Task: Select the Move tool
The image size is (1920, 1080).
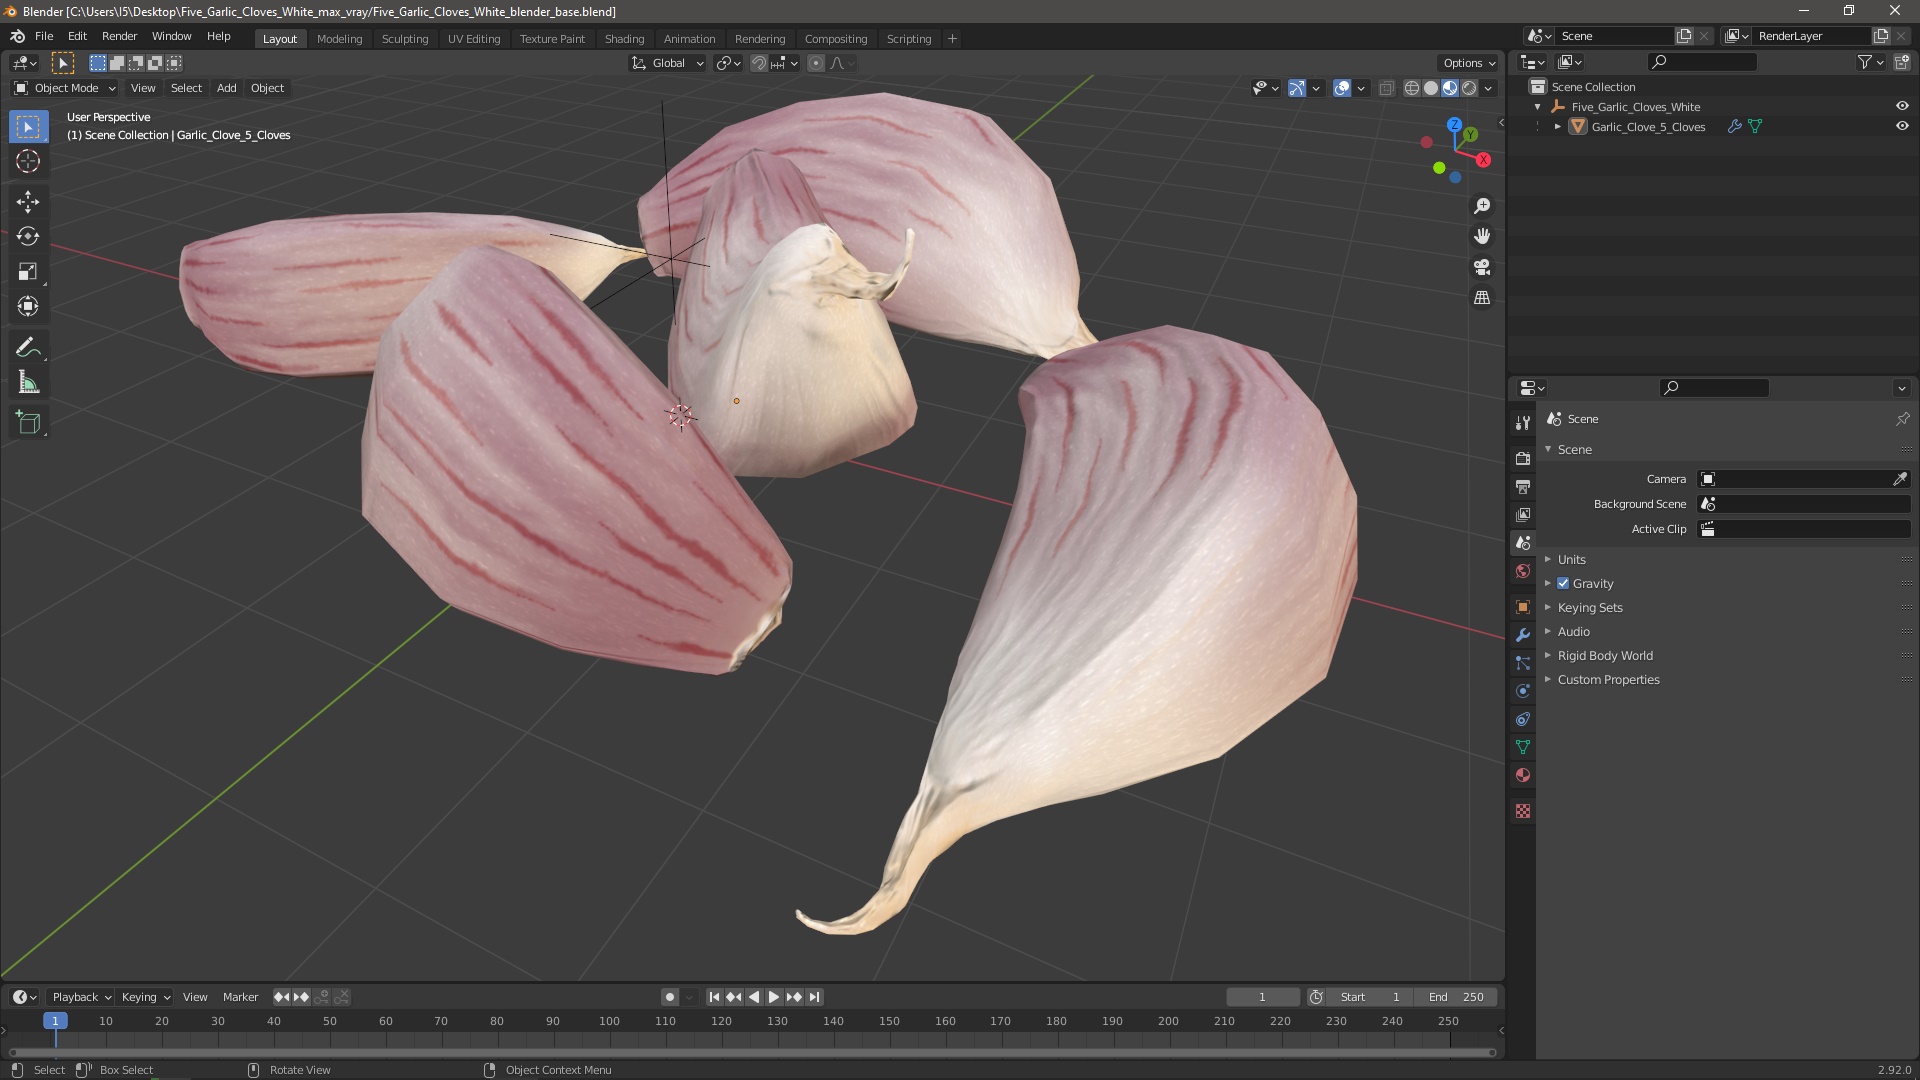Action: coord(28,202)
